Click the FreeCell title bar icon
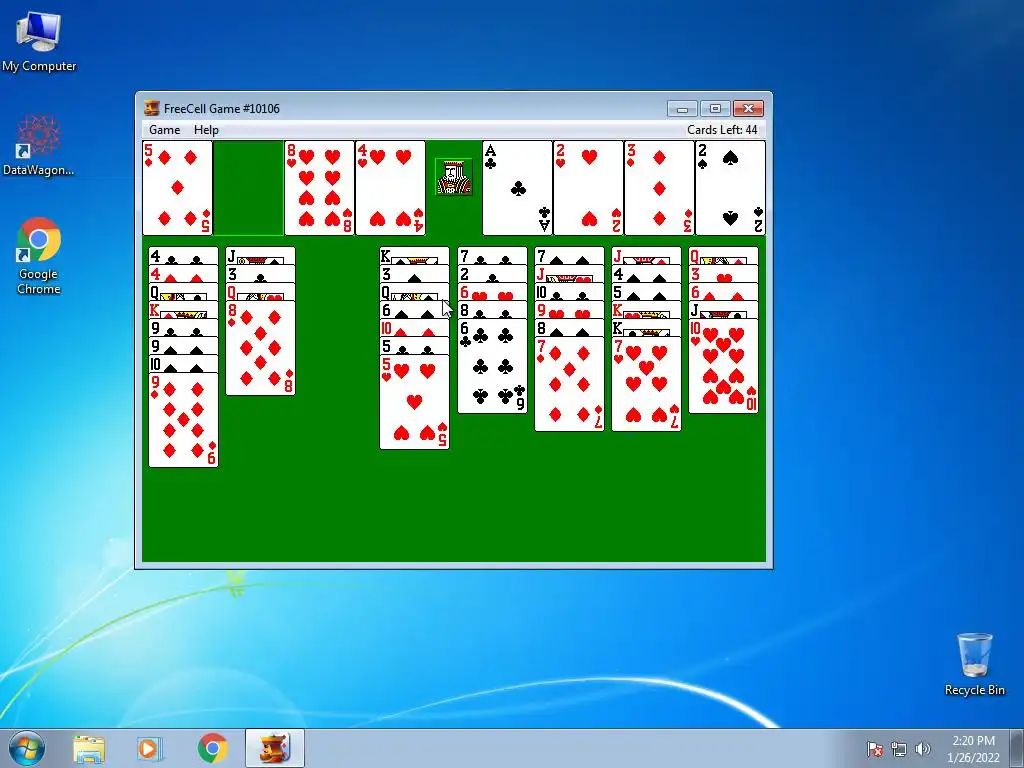The width and height of the screenshot is (1024, 768). 152,108
